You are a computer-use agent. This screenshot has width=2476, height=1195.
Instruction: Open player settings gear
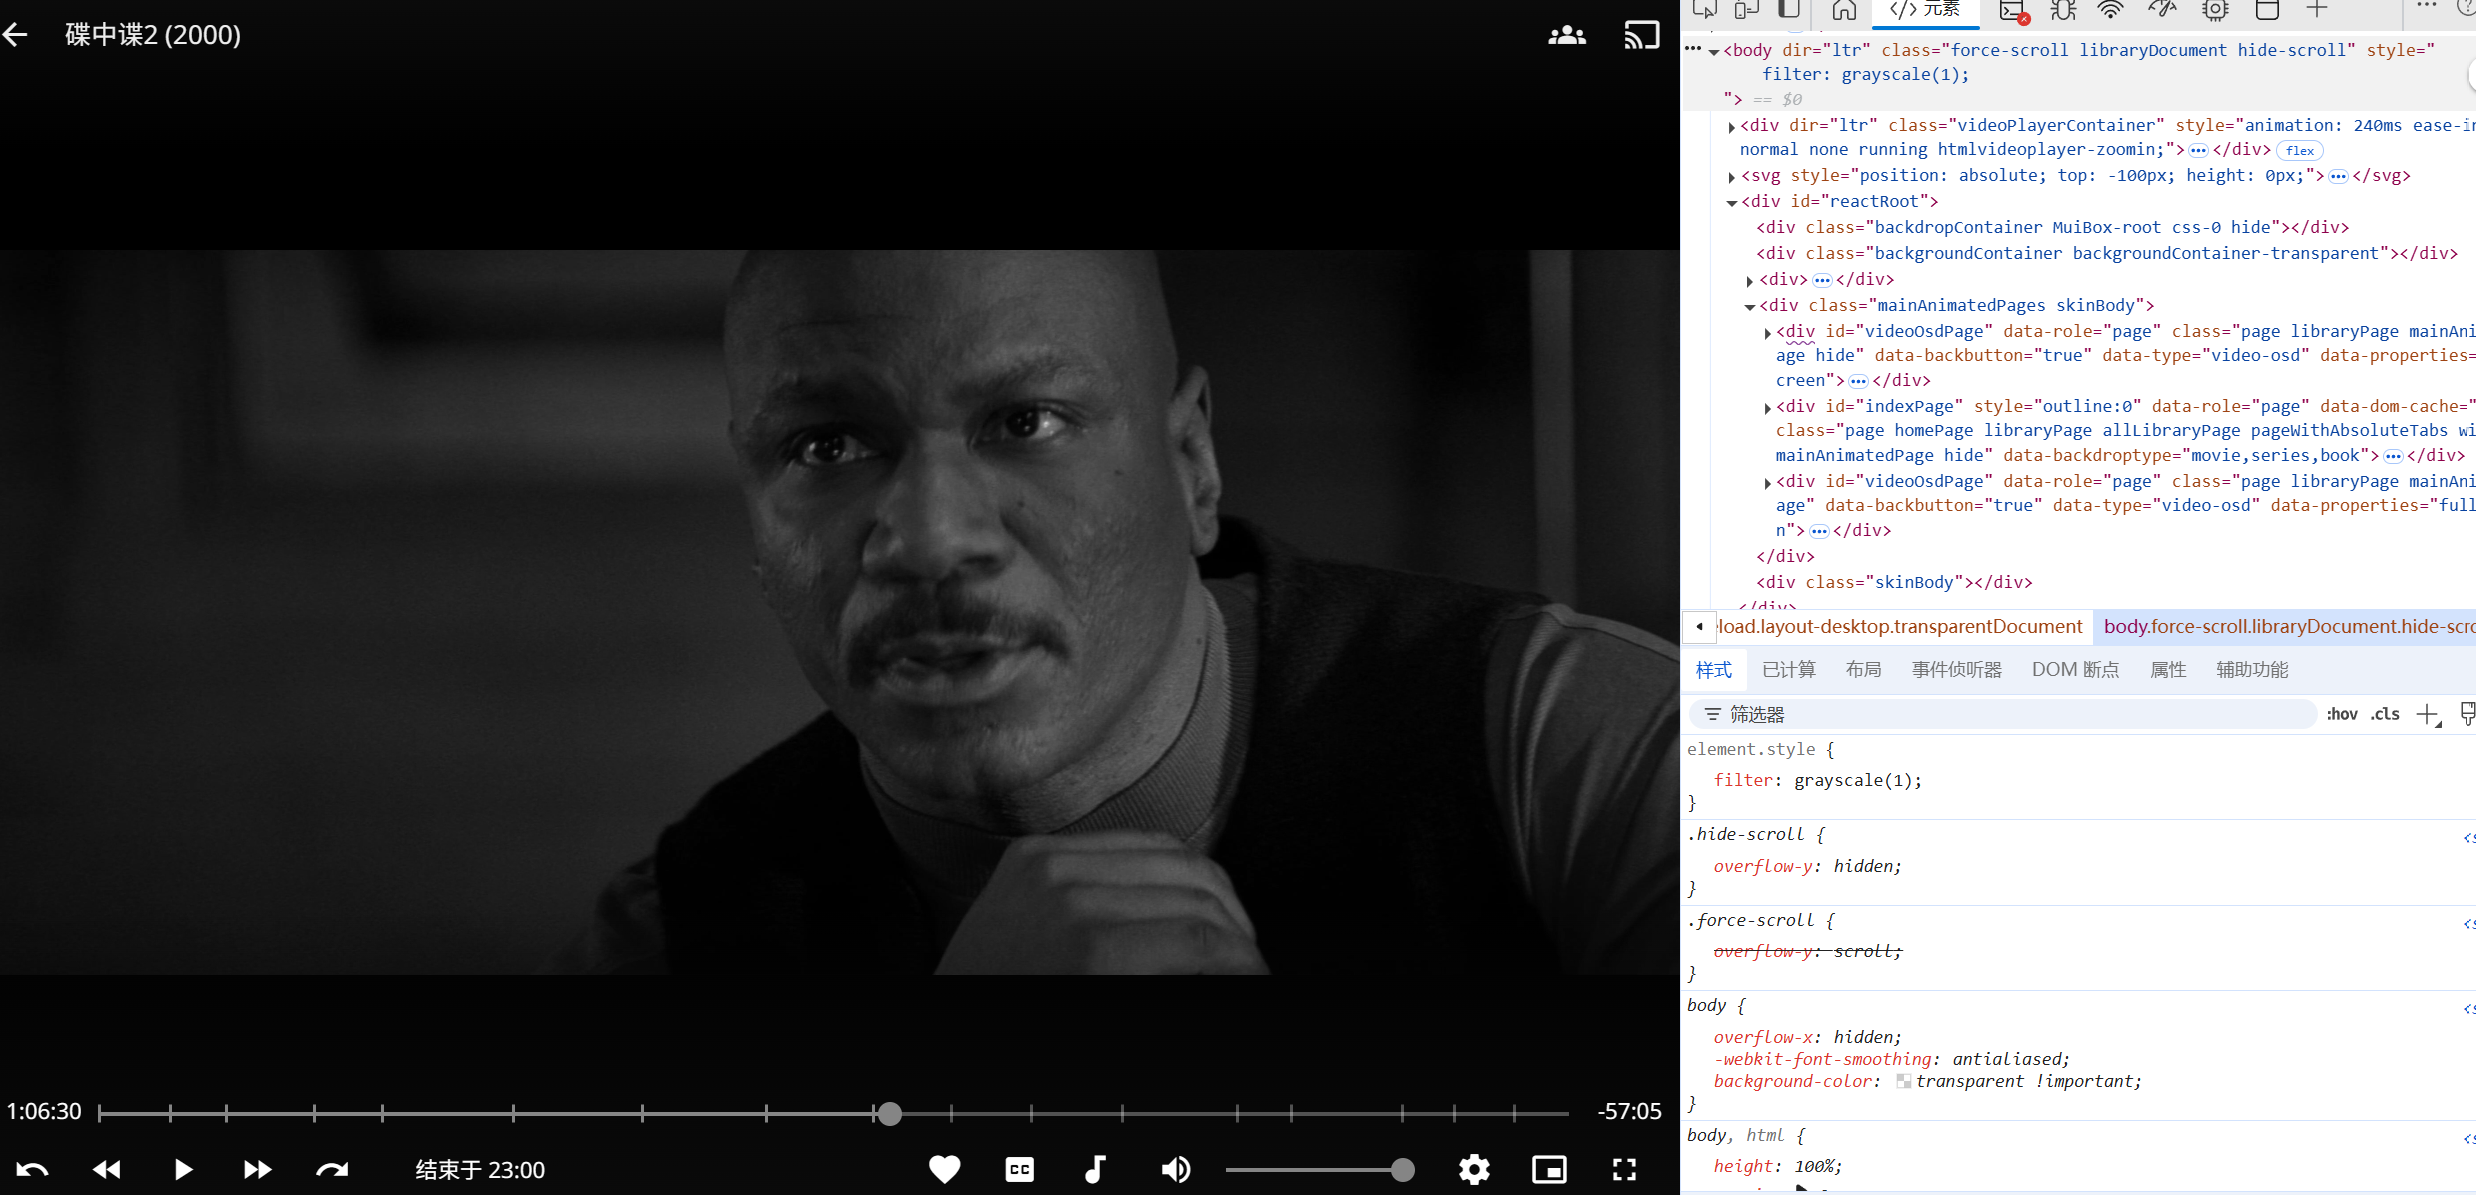(1474, 1169)
